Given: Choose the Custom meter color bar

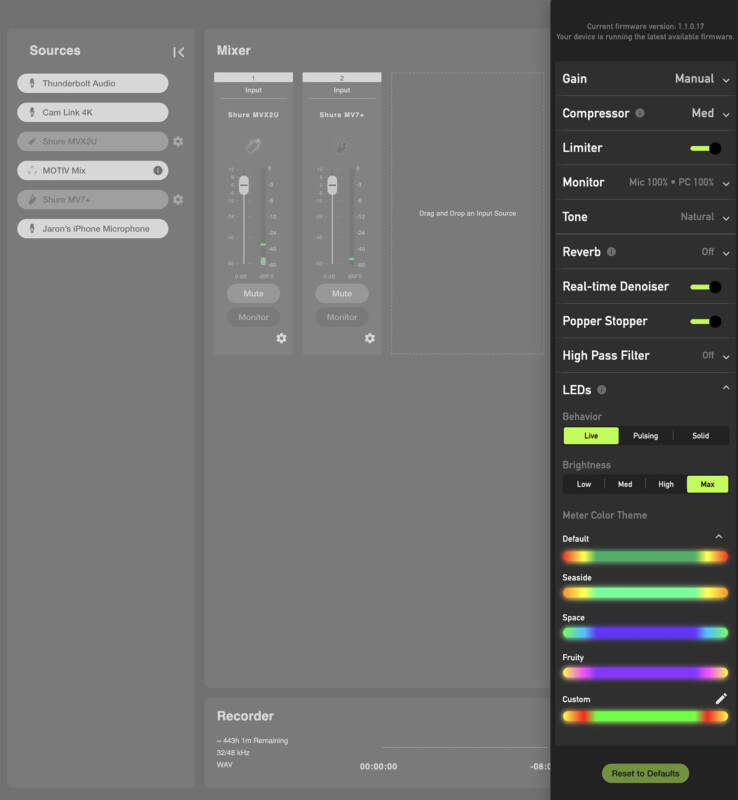Looking at the screenshot, I should (x=645, y=717).
